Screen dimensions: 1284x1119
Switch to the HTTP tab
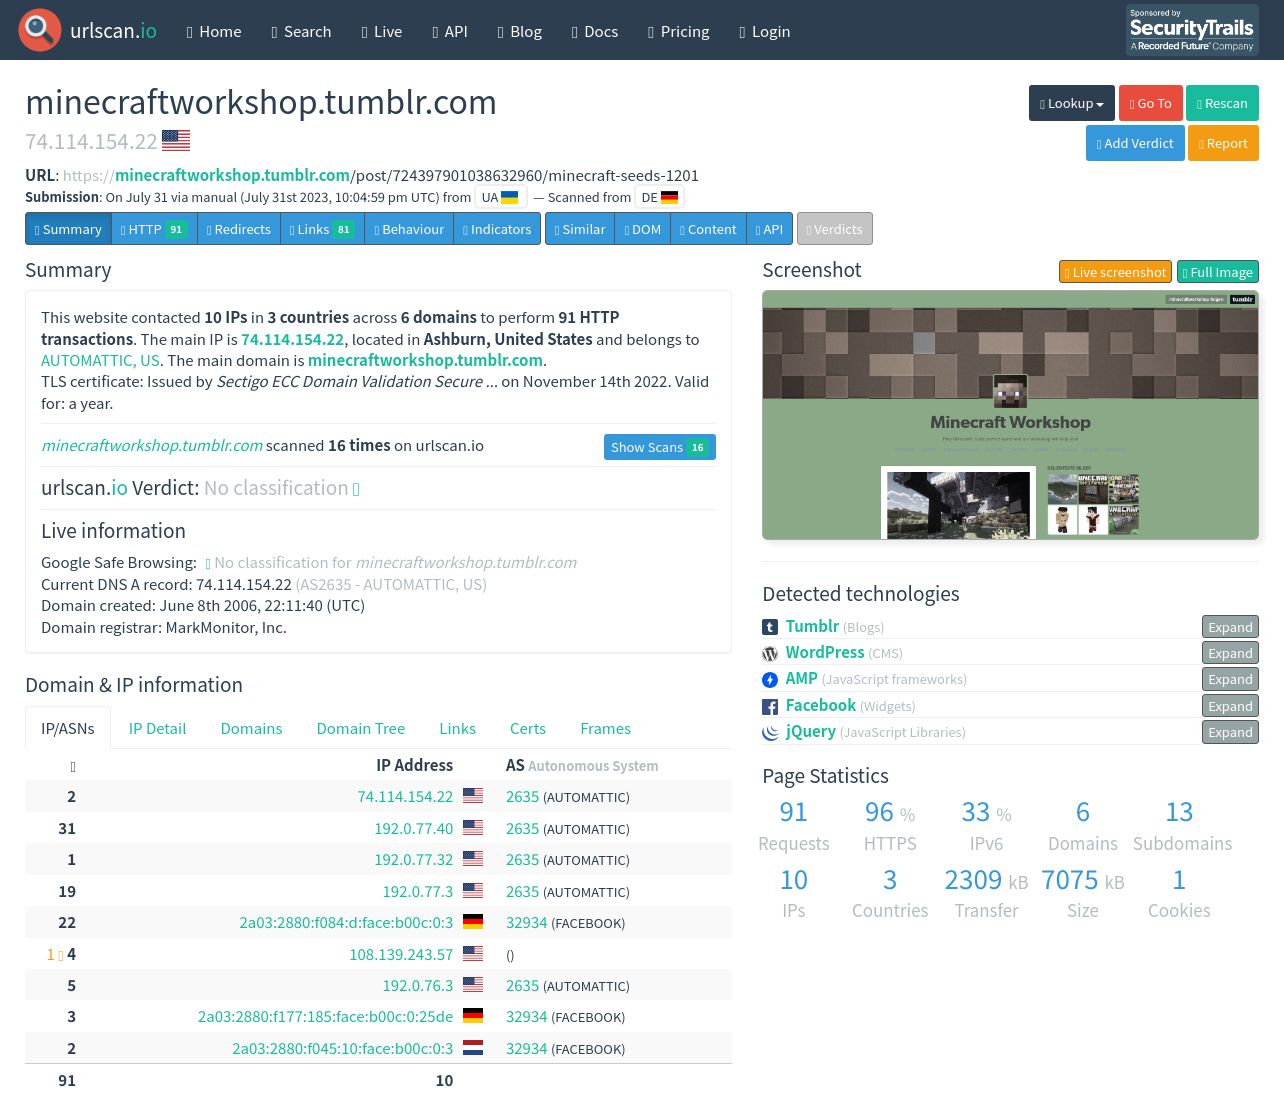154,229
